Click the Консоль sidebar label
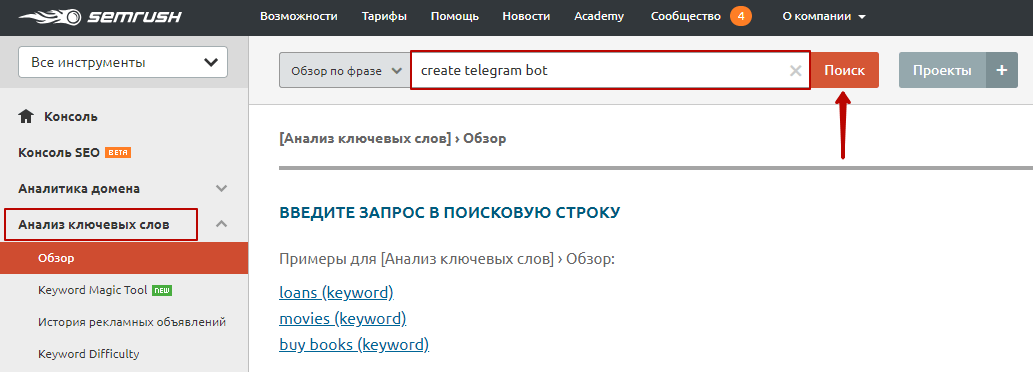 pyautogui.click(x=71, y=117)
